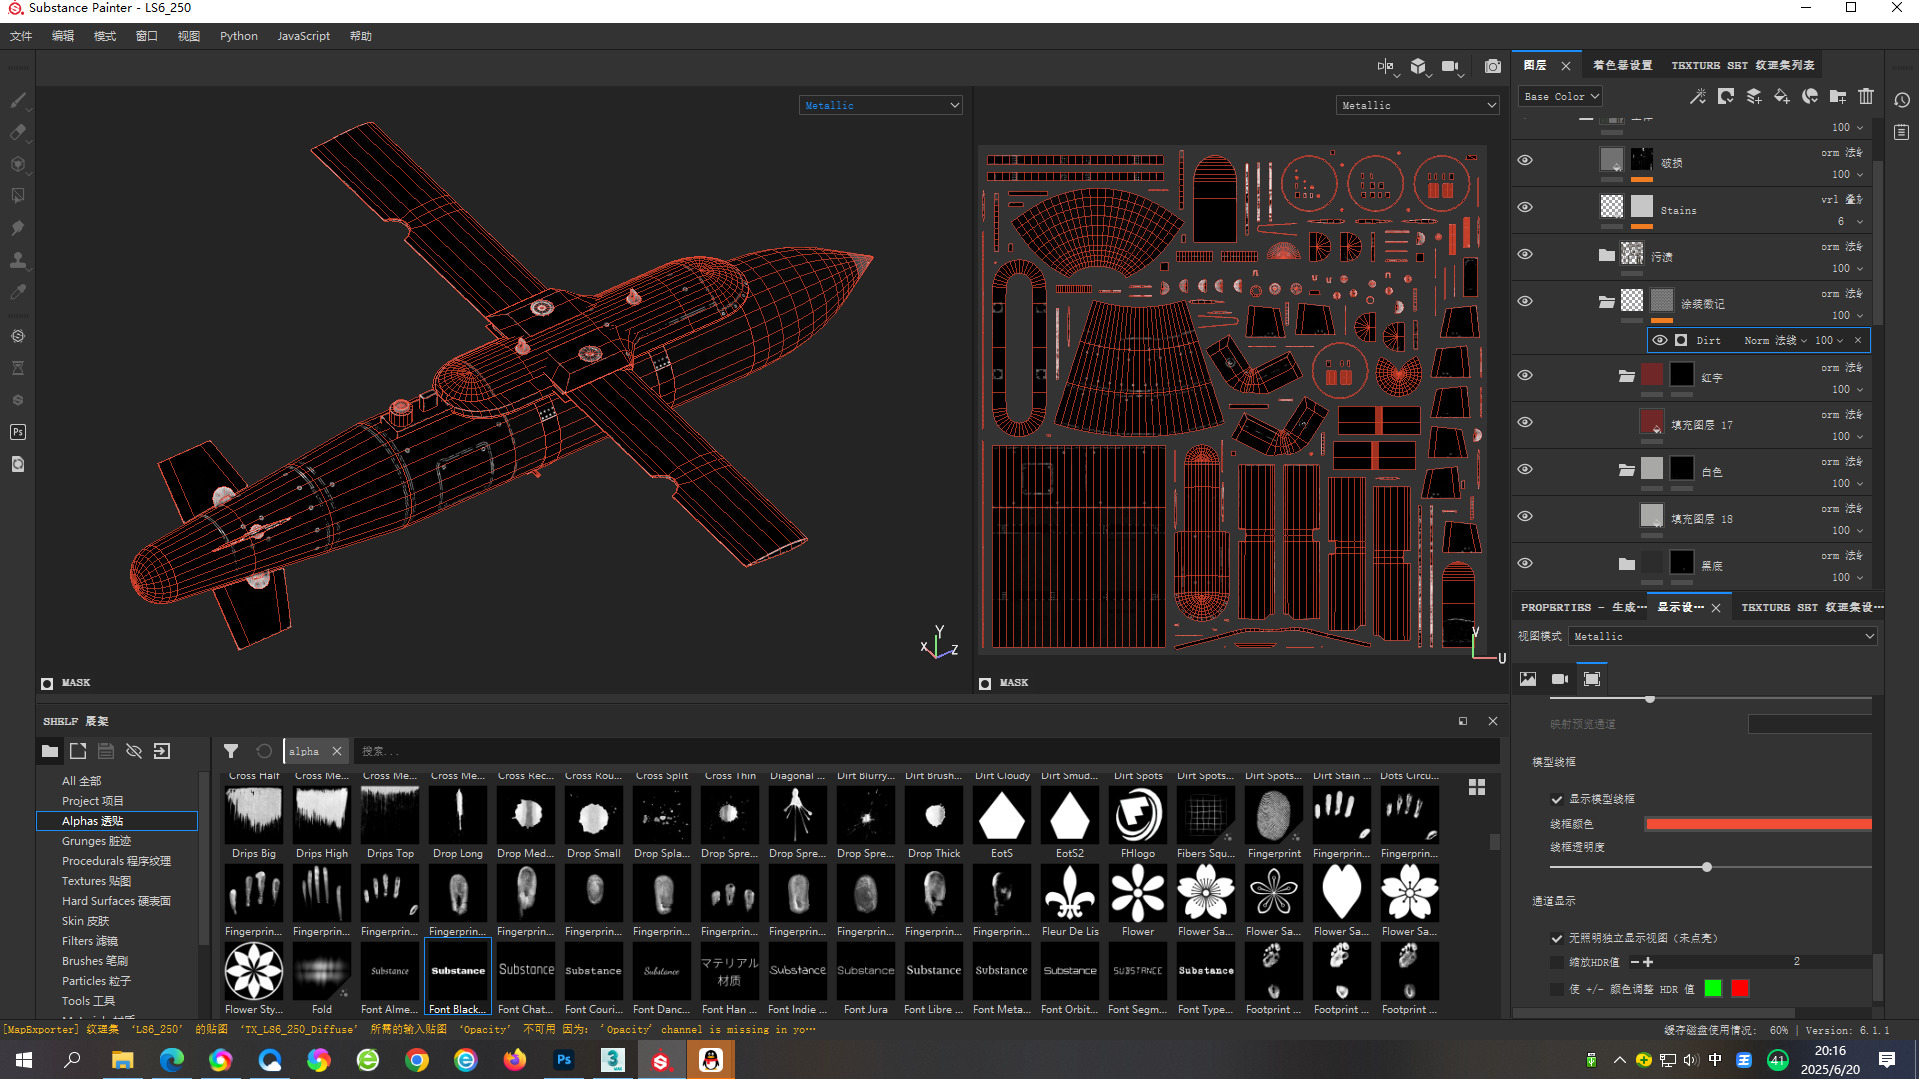The image size is (1919, 1079).
Task: Open the Python menu
Action: tap(239, 36)
